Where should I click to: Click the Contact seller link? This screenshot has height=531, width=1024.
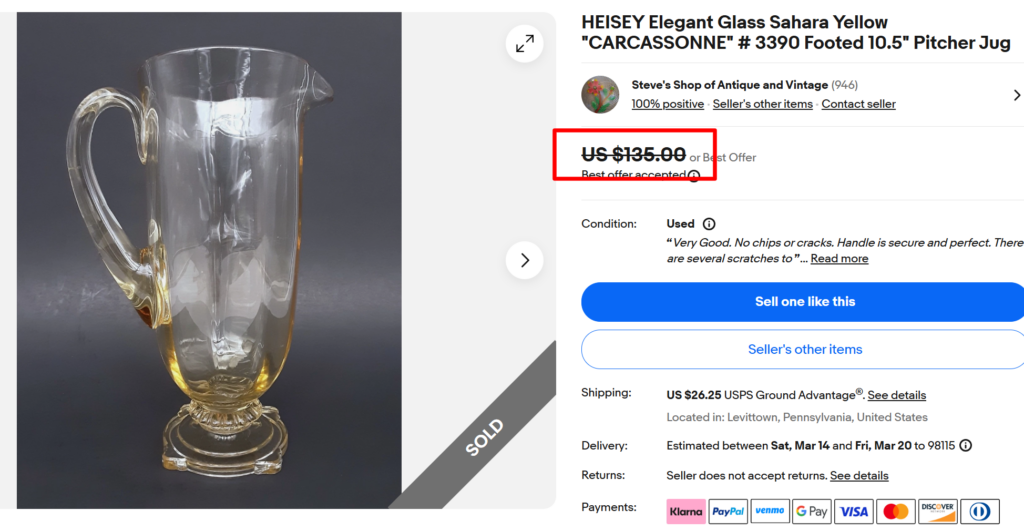[858, 104]
